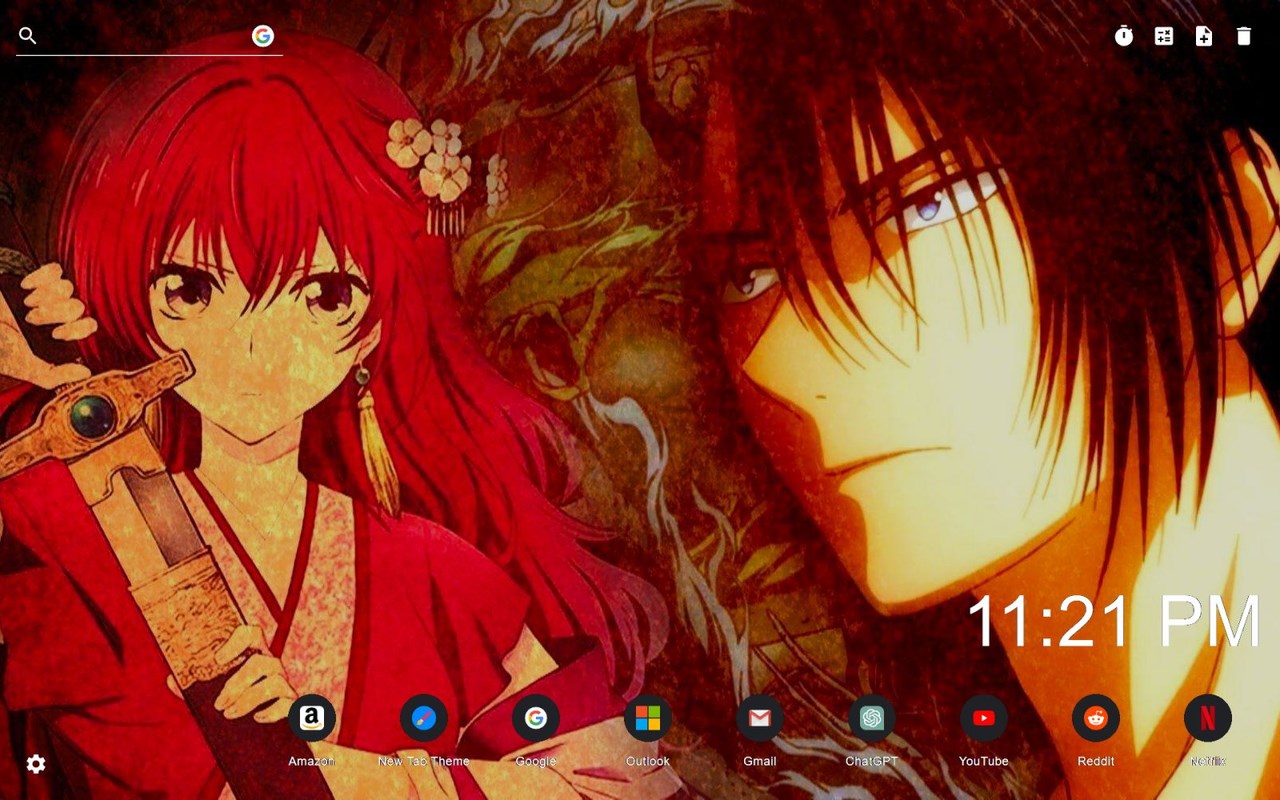The image size is (1280, 800).
Task: Open the calculator icon
Action: 1164,36
